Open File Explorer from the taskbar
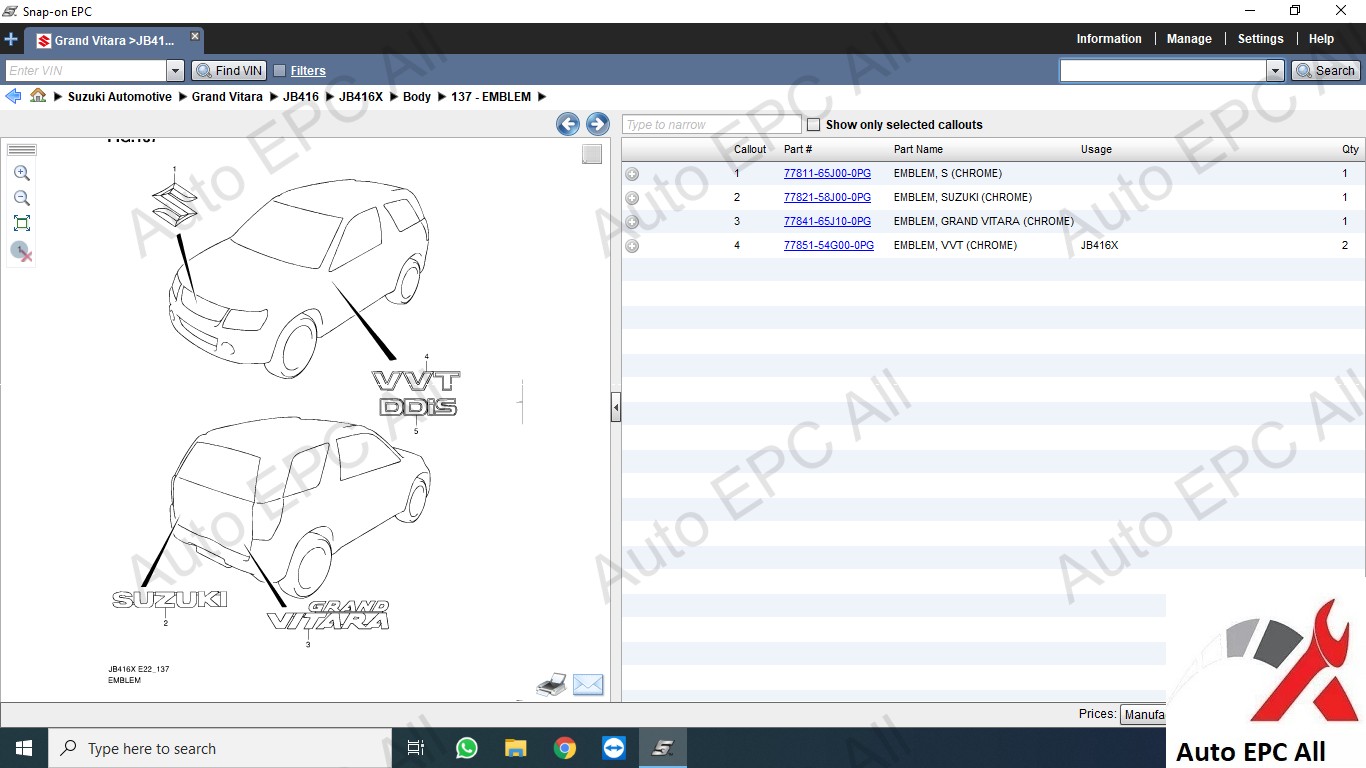1366x768 pixels. 515,748
